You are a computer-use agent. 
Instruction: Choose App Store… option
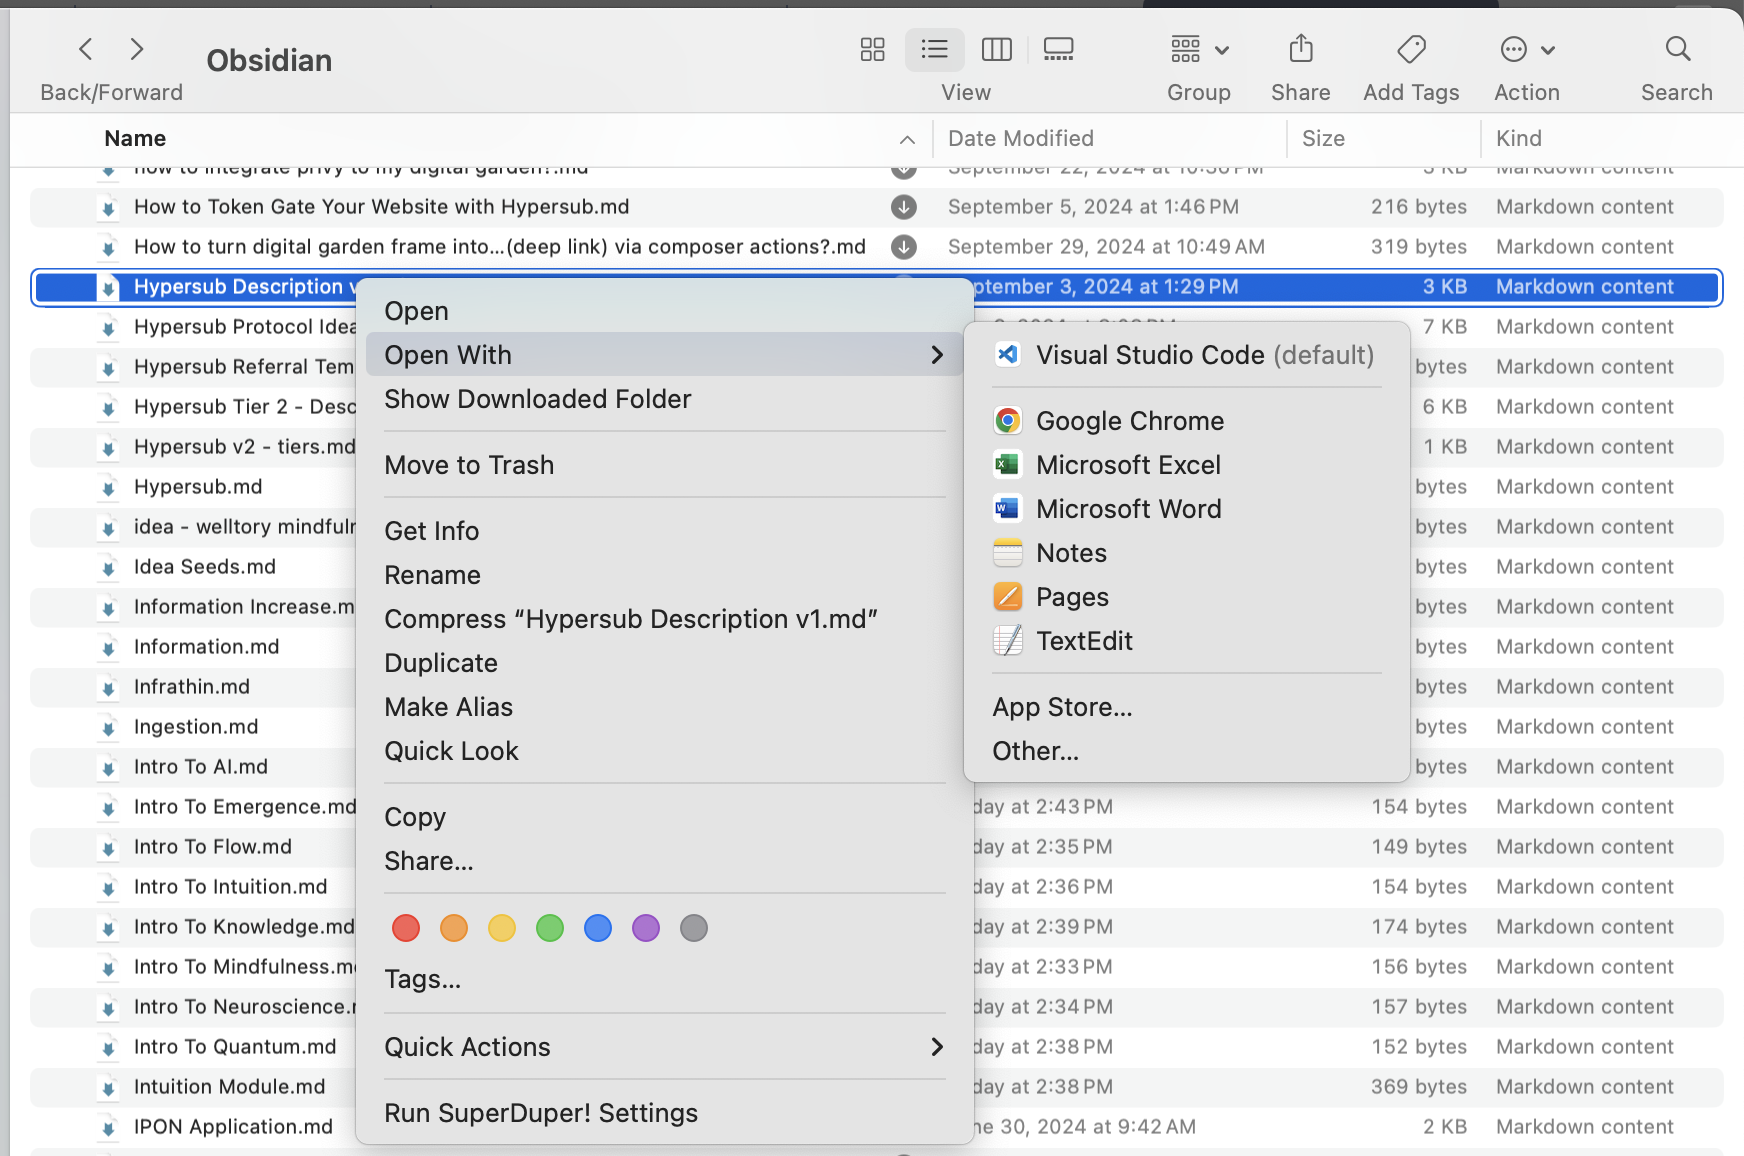point(1186,707)
